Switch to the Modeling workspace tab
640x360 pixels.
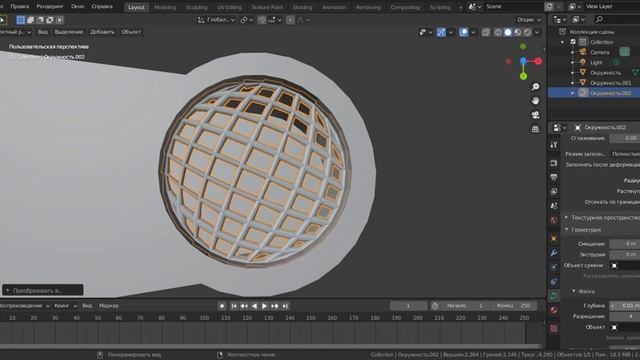coord(165,7)
